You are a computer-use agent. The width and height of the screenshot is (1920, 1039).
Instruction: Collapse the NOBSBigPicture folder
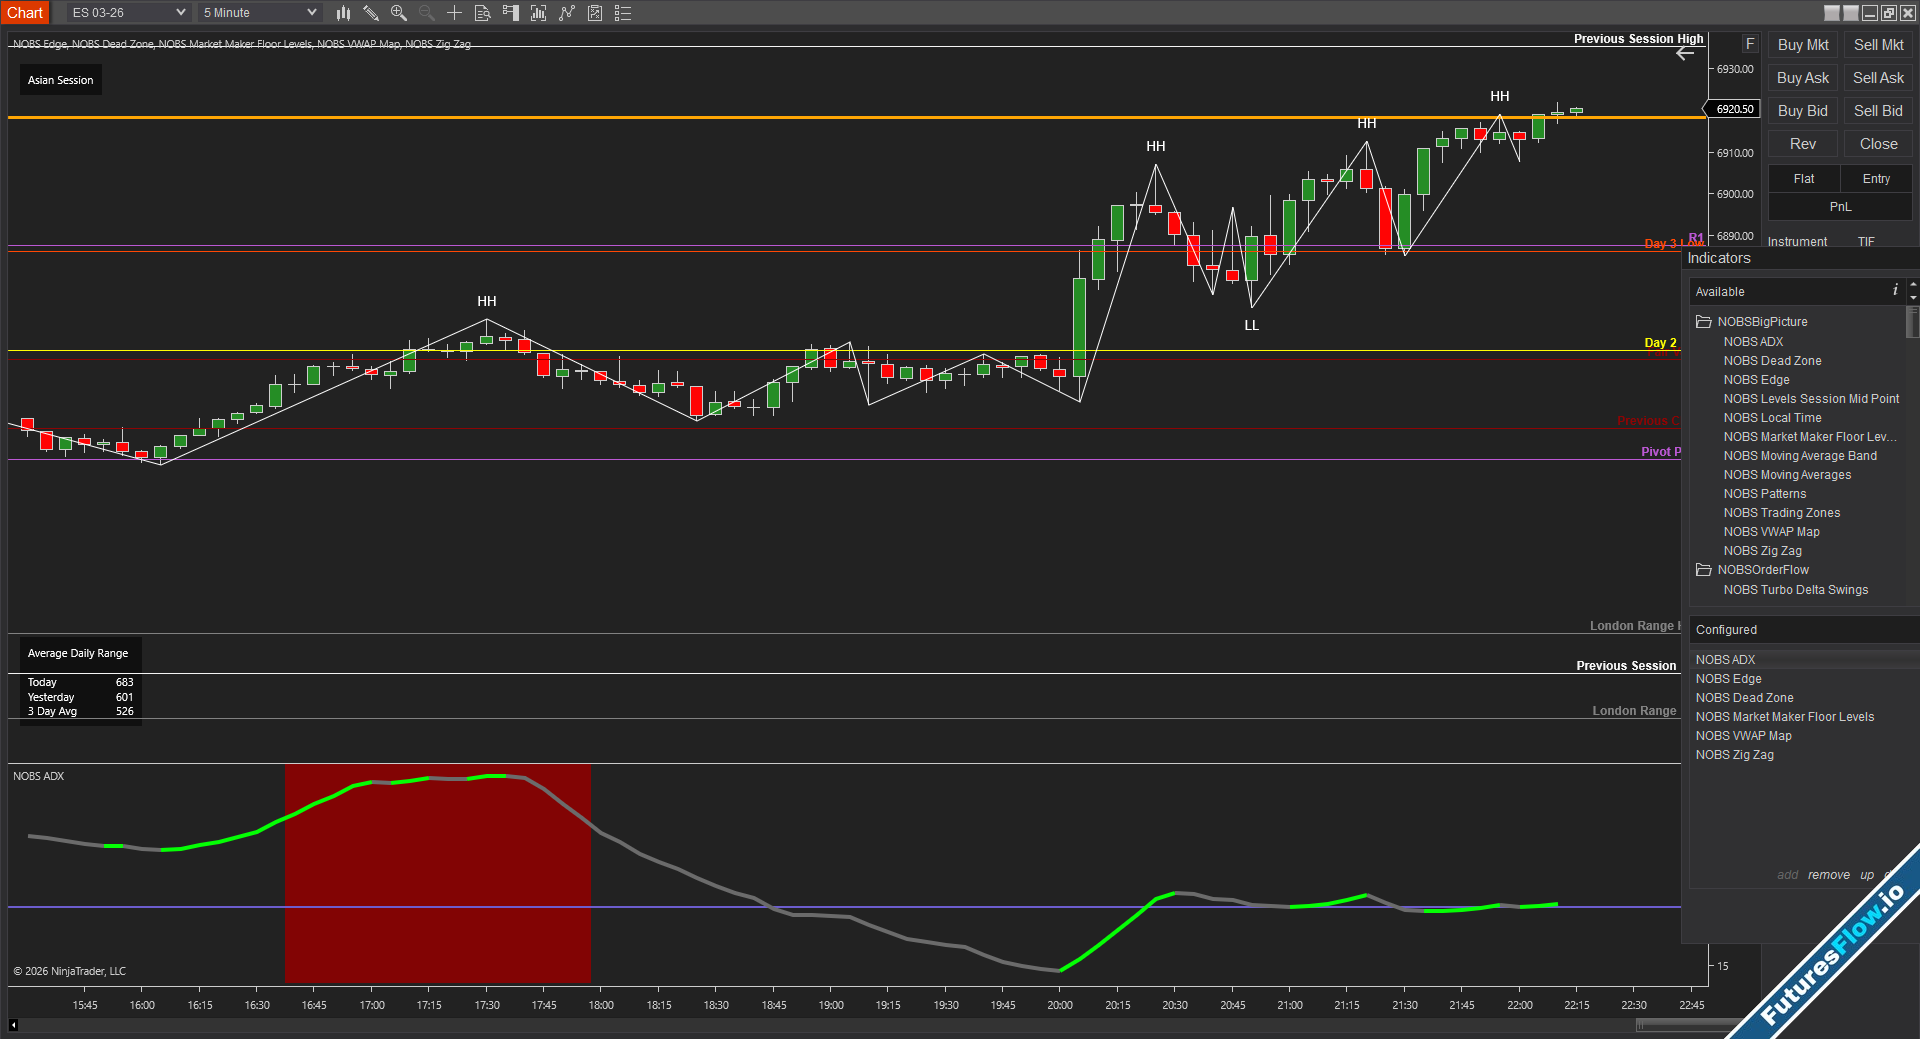tap(1704, 322)
